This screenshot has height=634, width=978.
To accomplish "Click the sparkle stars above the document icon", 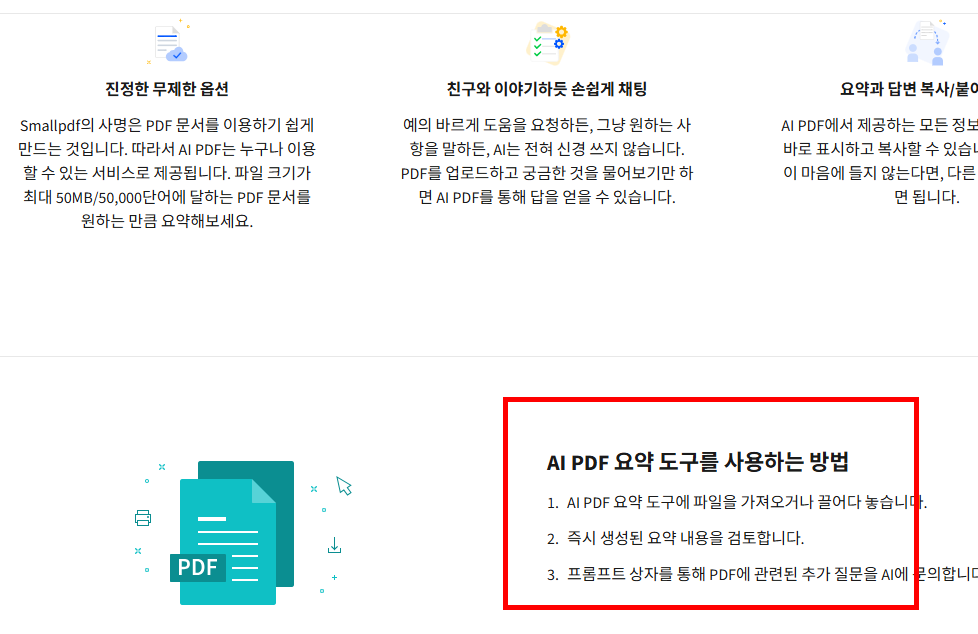I will [x=180, y=20].
